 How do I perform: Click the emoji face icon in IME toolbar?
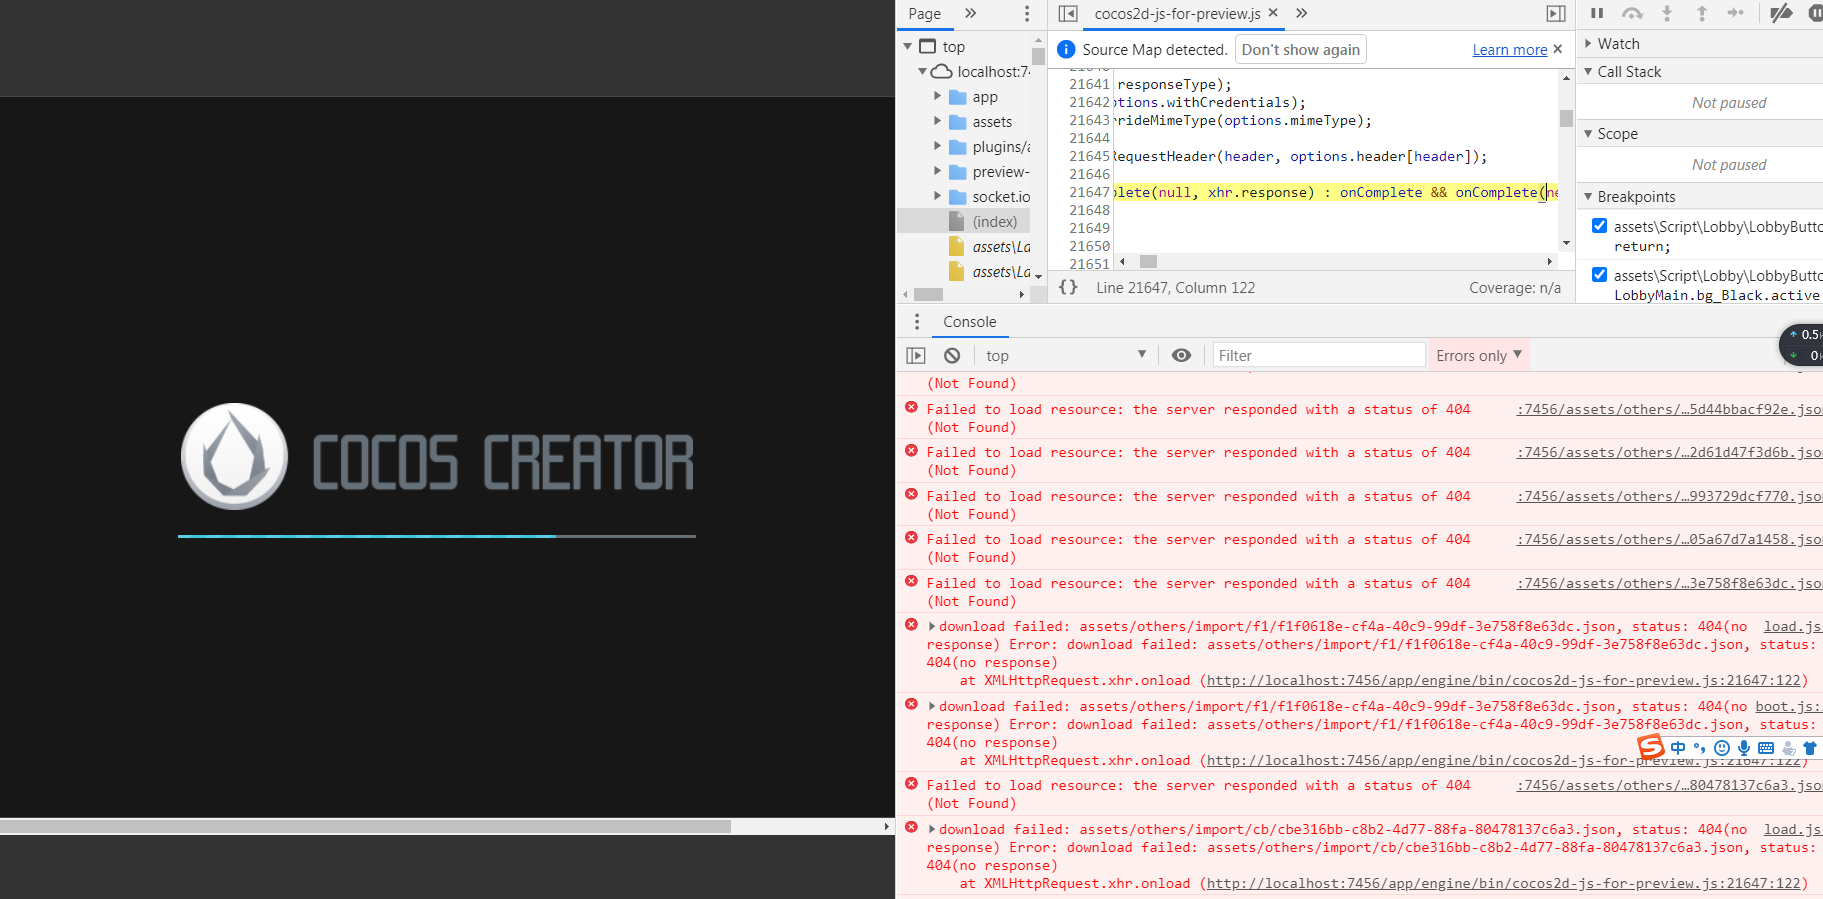click(1722, 748)
